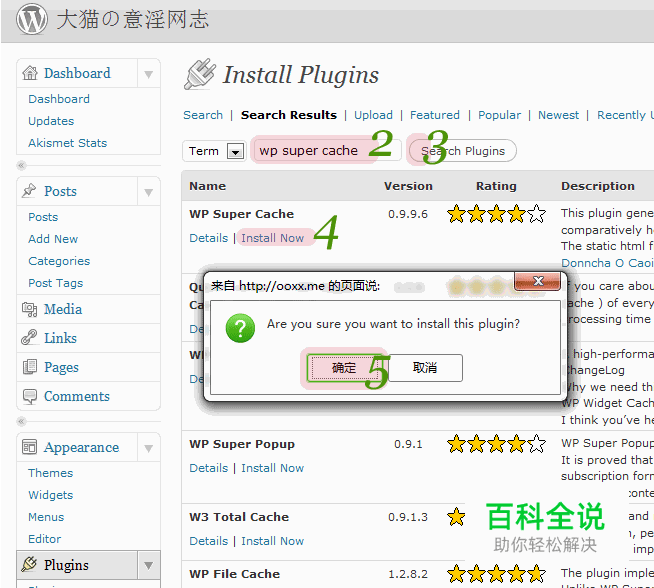Click the Dashboard house icon
The image size is (654, 588).
click(30, 73)
